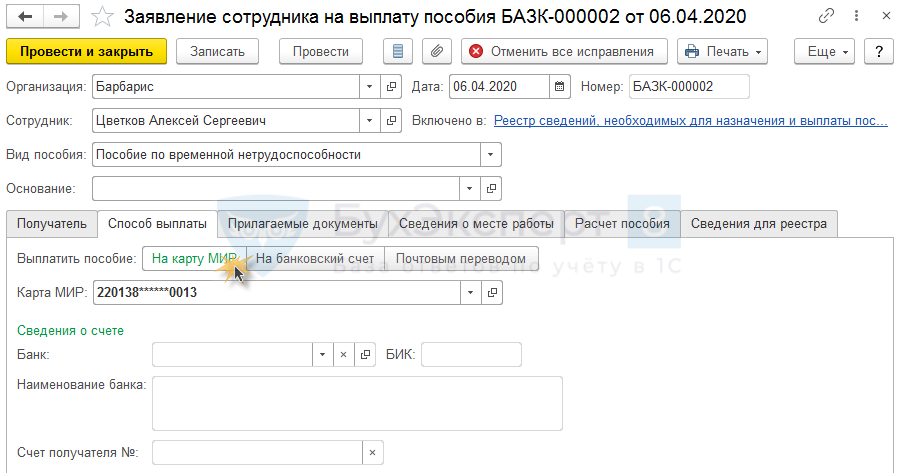Select На карту МИР payment option

tap(194, 259)
